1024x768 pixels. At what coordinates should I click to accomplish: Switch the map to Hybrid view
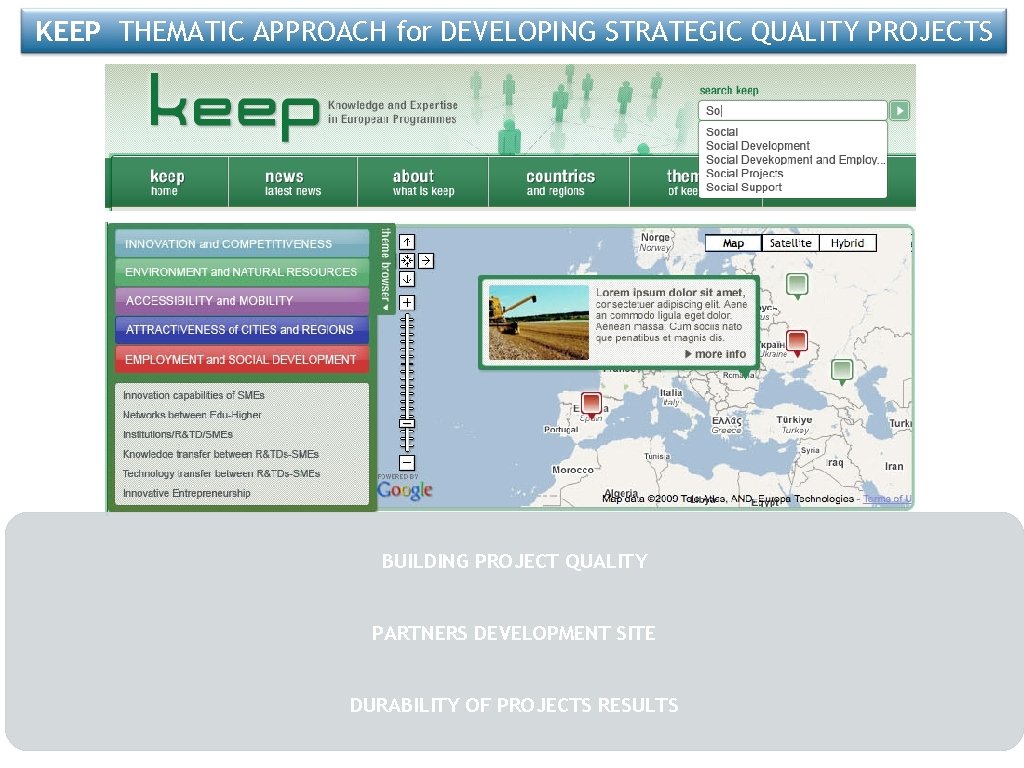(848, 243)
